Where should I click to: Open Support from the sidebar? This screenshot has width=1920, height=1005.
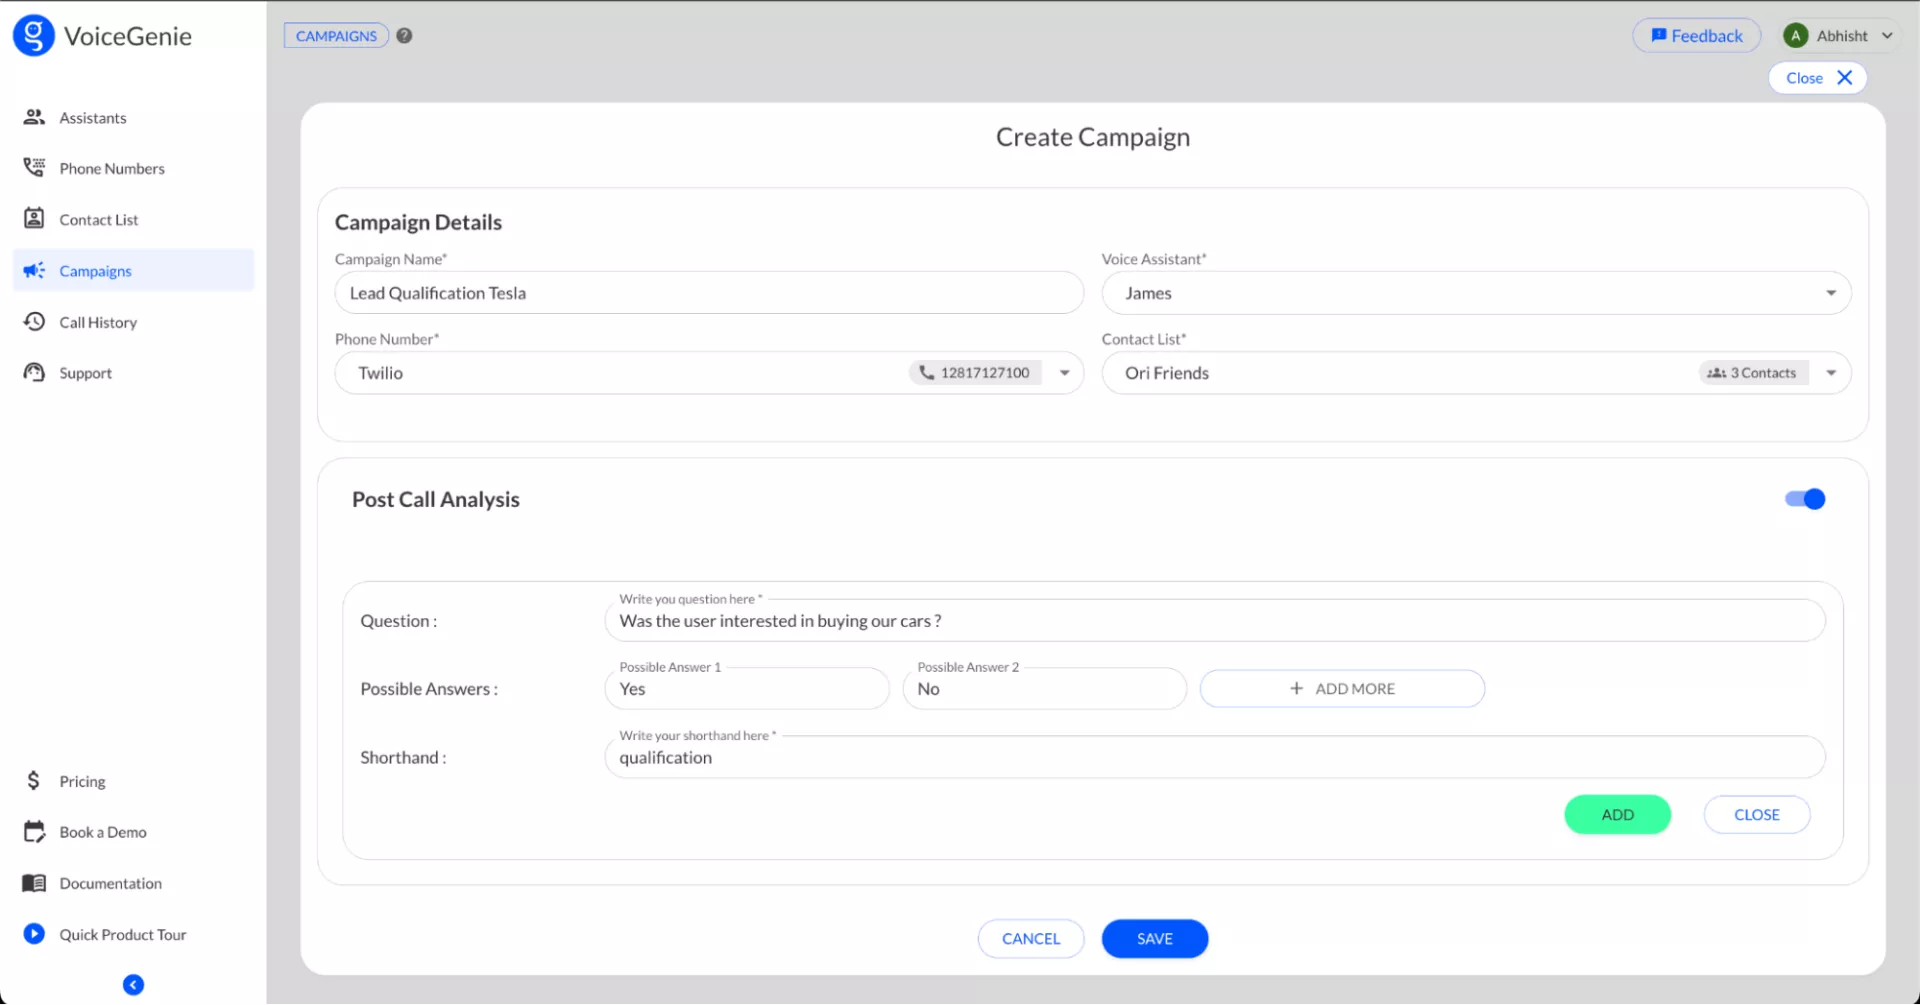pos(85,373)
